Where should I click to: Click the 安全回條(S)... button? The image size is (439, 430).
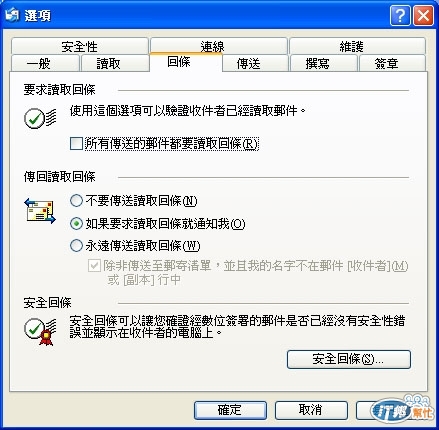point(349,359)
